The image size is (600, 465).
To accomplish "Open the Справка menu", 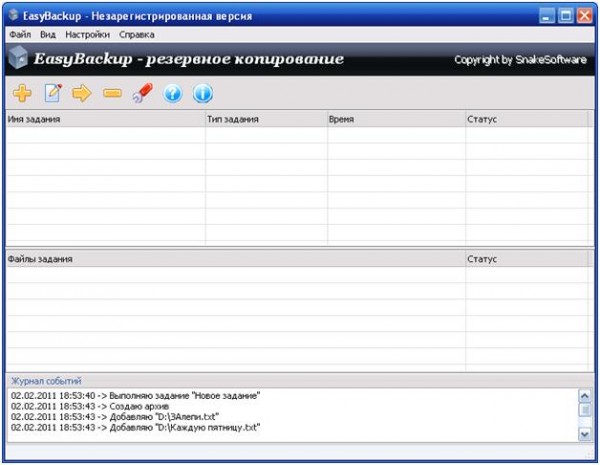I will point(137,34).
